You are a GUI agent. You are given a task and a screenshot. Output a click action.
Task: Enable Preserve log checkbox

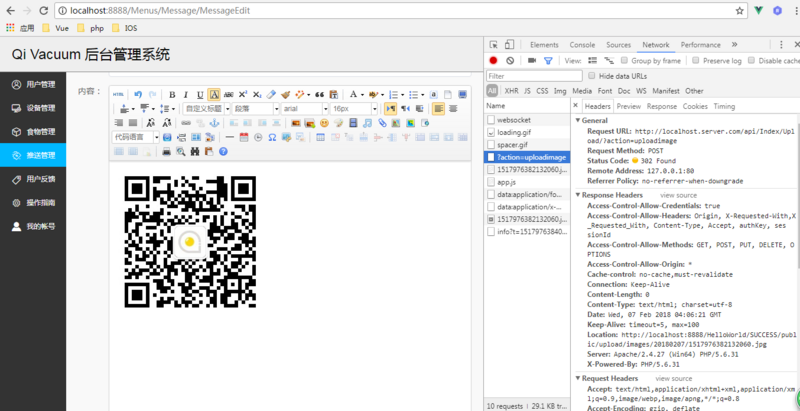point(695,60)
